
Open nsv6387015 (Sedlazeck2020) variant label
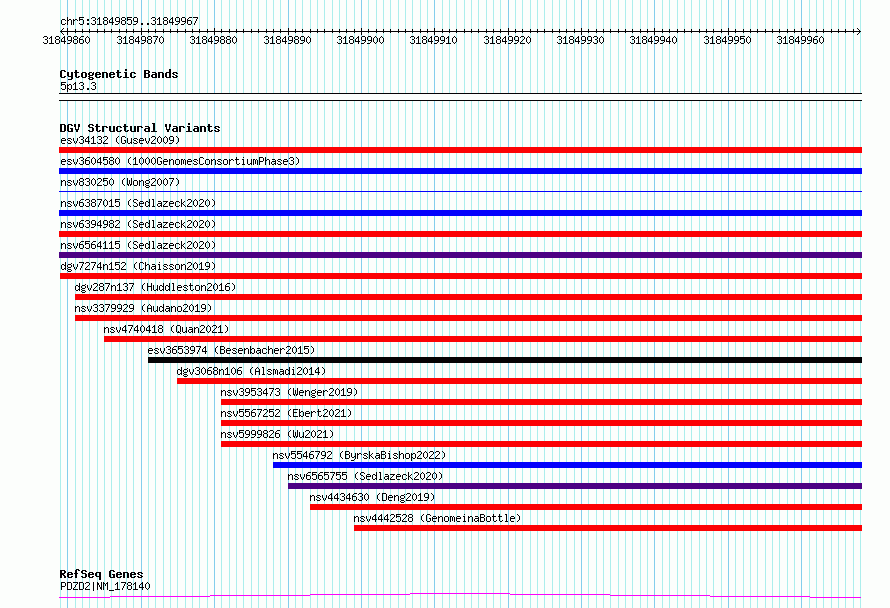click(x=138, y=203)
